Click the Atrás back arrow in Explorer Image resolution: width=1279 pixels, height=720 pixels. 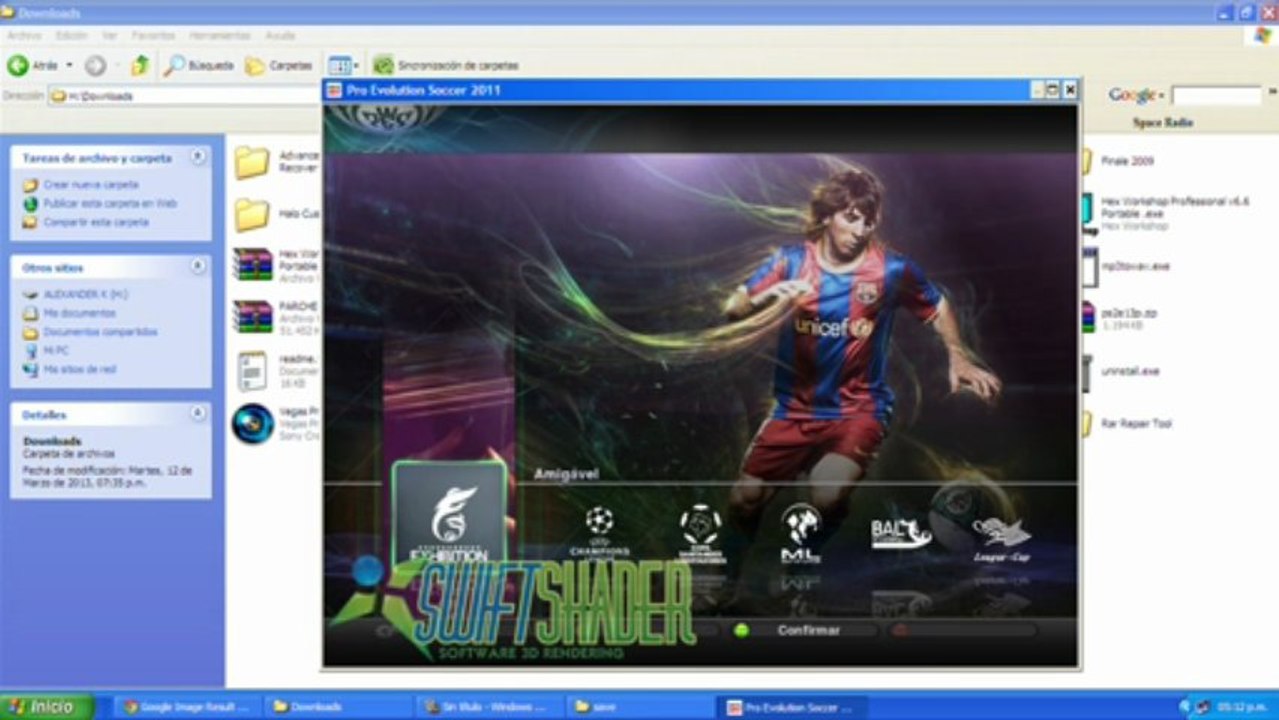pos(32,65)
